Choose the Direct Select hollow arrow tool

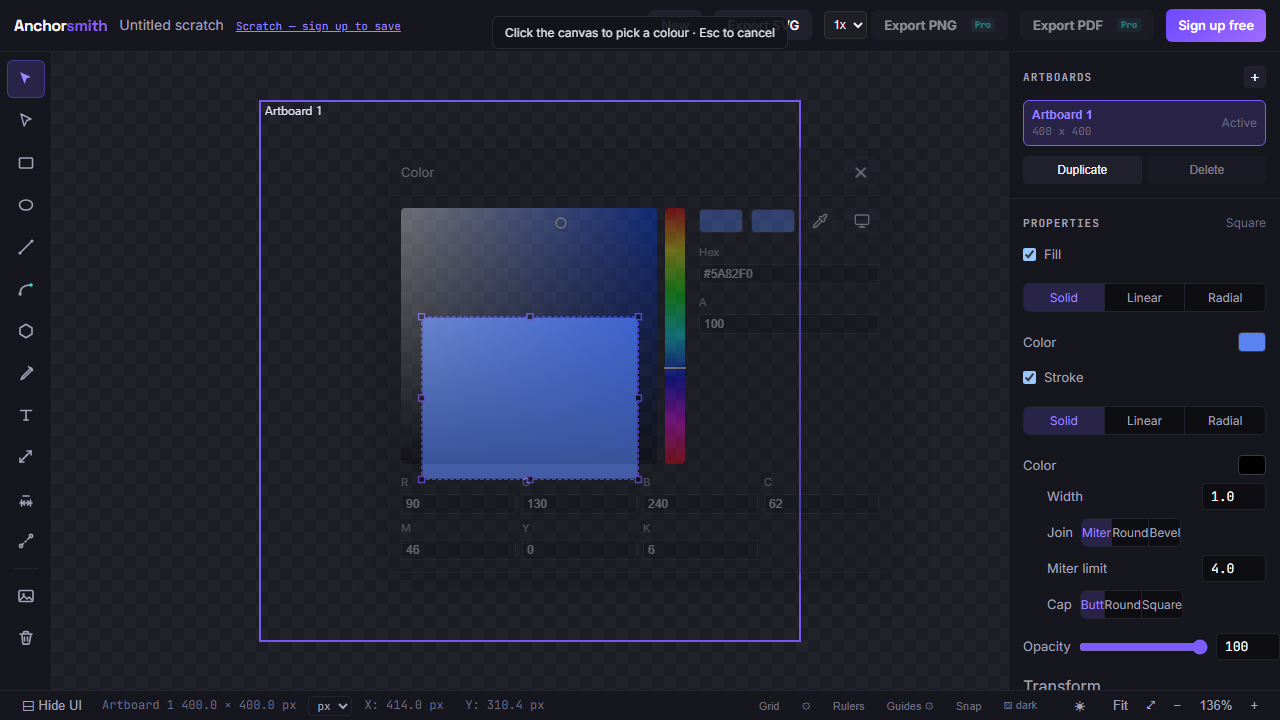click(26, 120)
